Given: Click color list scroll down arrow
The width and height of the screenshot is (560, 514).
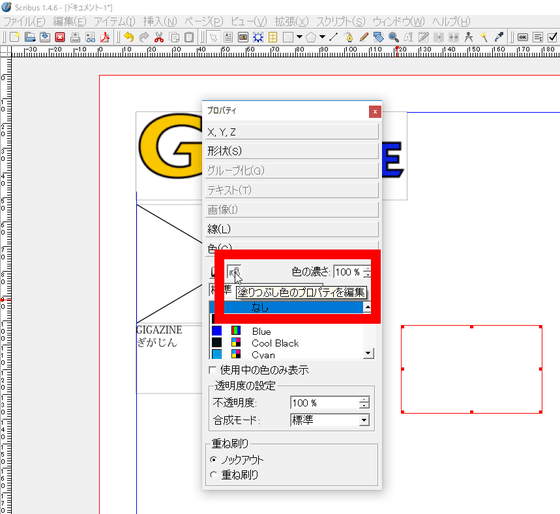Looking at the screenshot, I should pyautogui.click(x=368, y=353).
